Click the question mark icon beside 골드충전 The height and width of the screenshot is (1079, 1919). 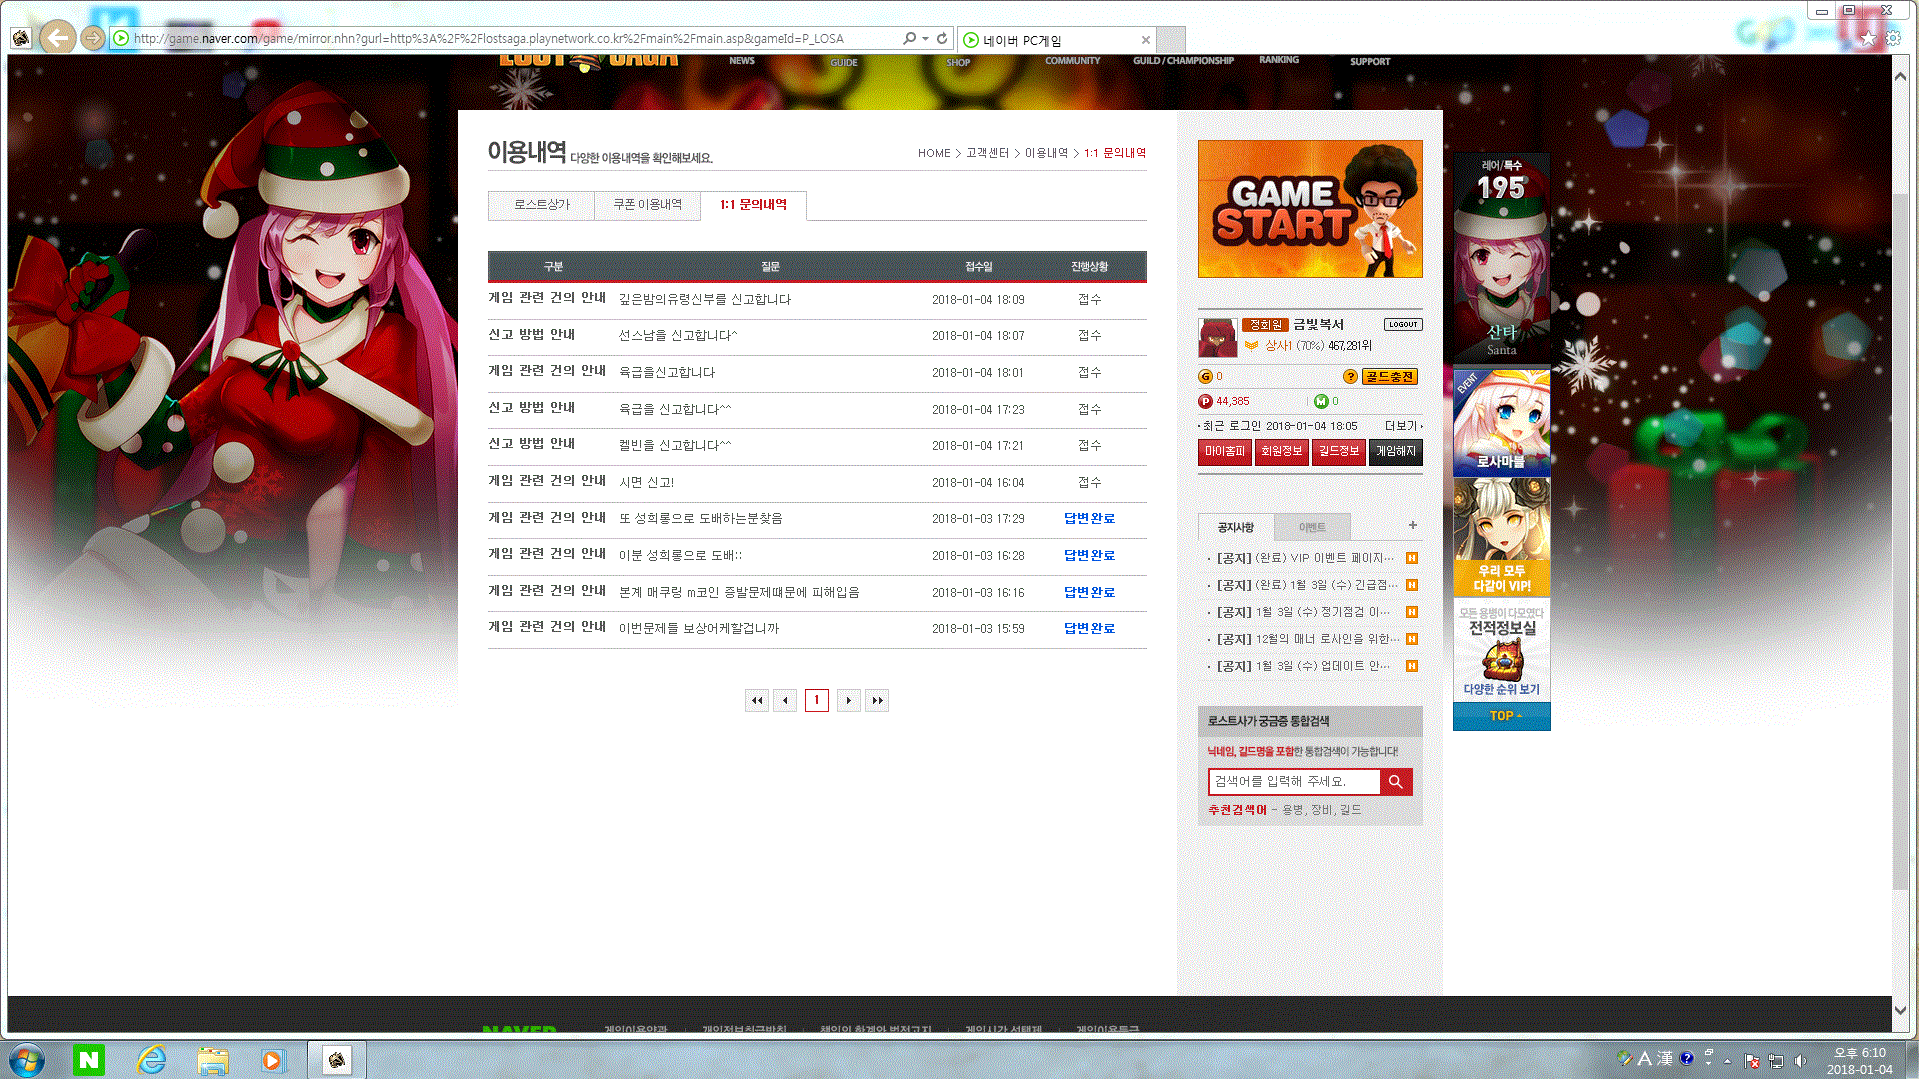(1350, 377)
